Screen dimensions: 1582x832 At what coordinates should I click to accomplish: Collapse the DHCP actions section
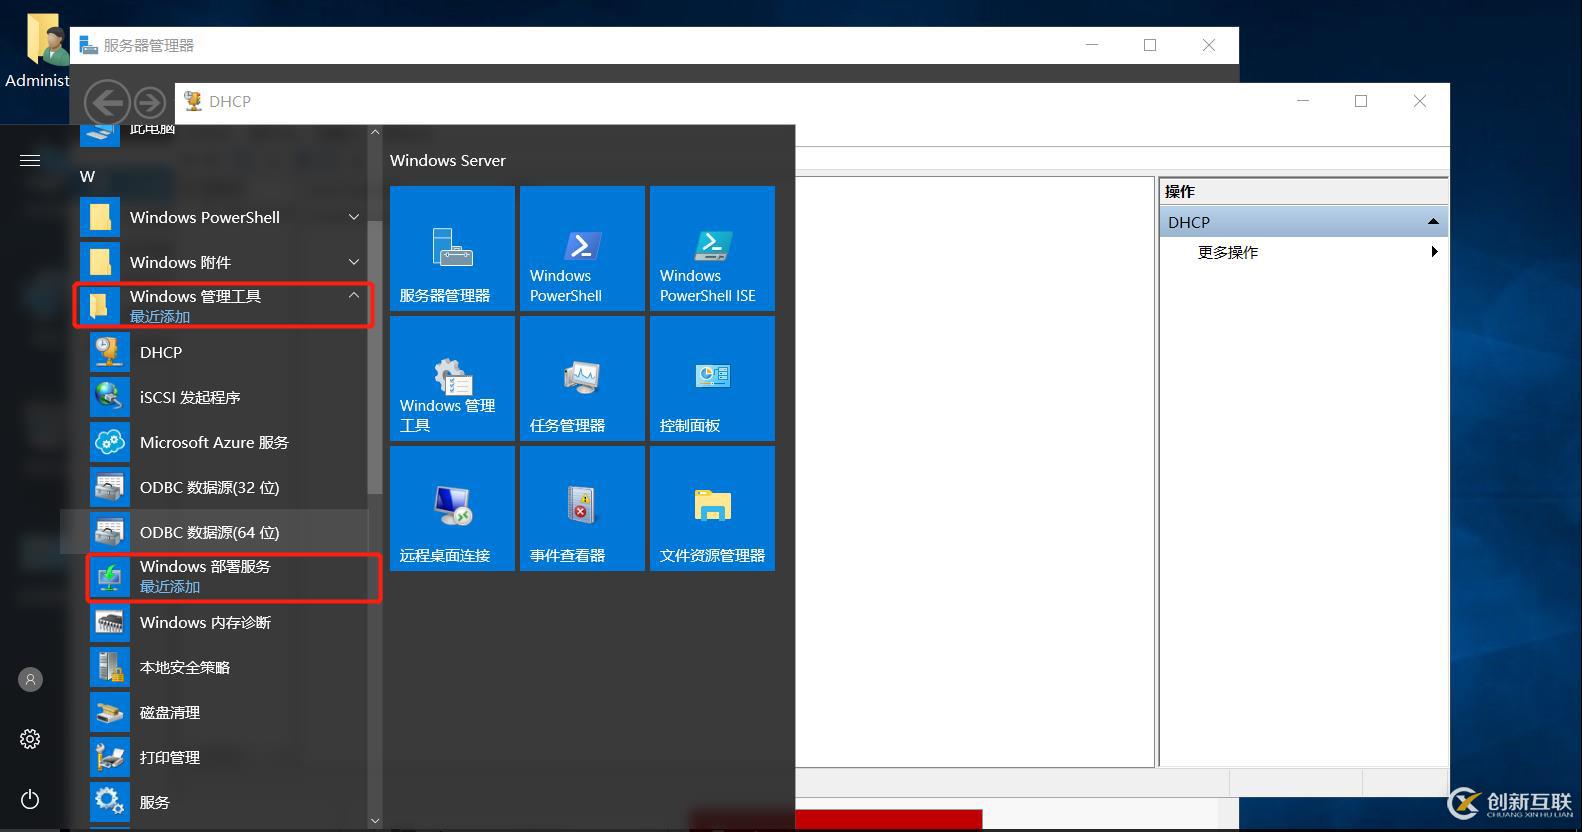tap(1433, 222)
